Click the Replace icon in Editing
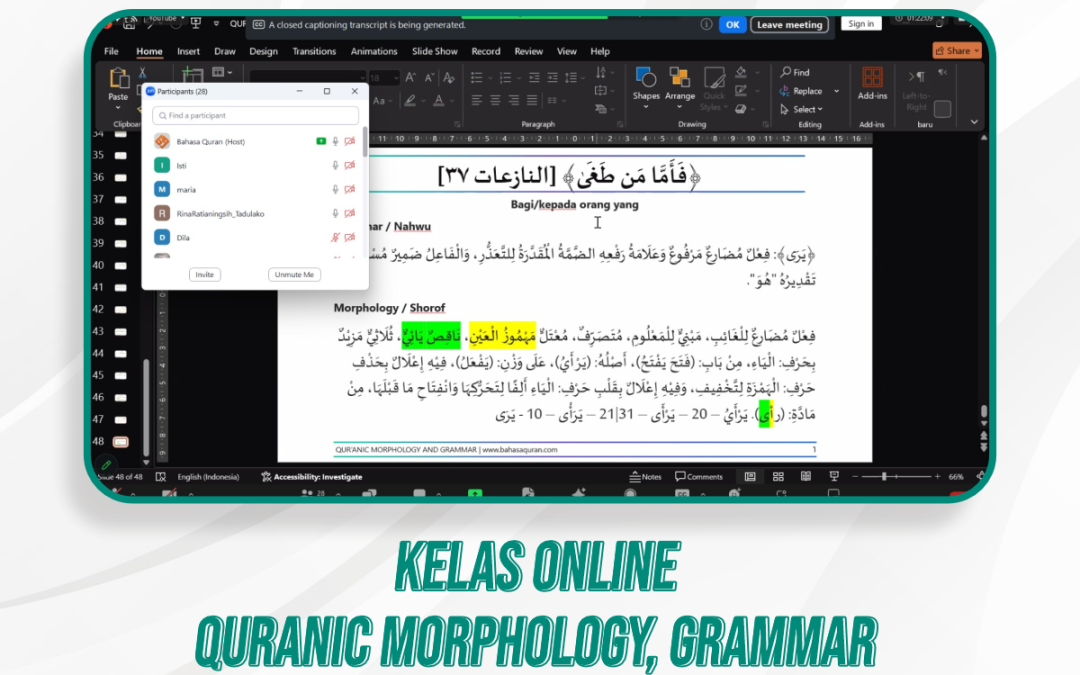This screenshot has width=1080, height=675. click(x=785, y=90)
